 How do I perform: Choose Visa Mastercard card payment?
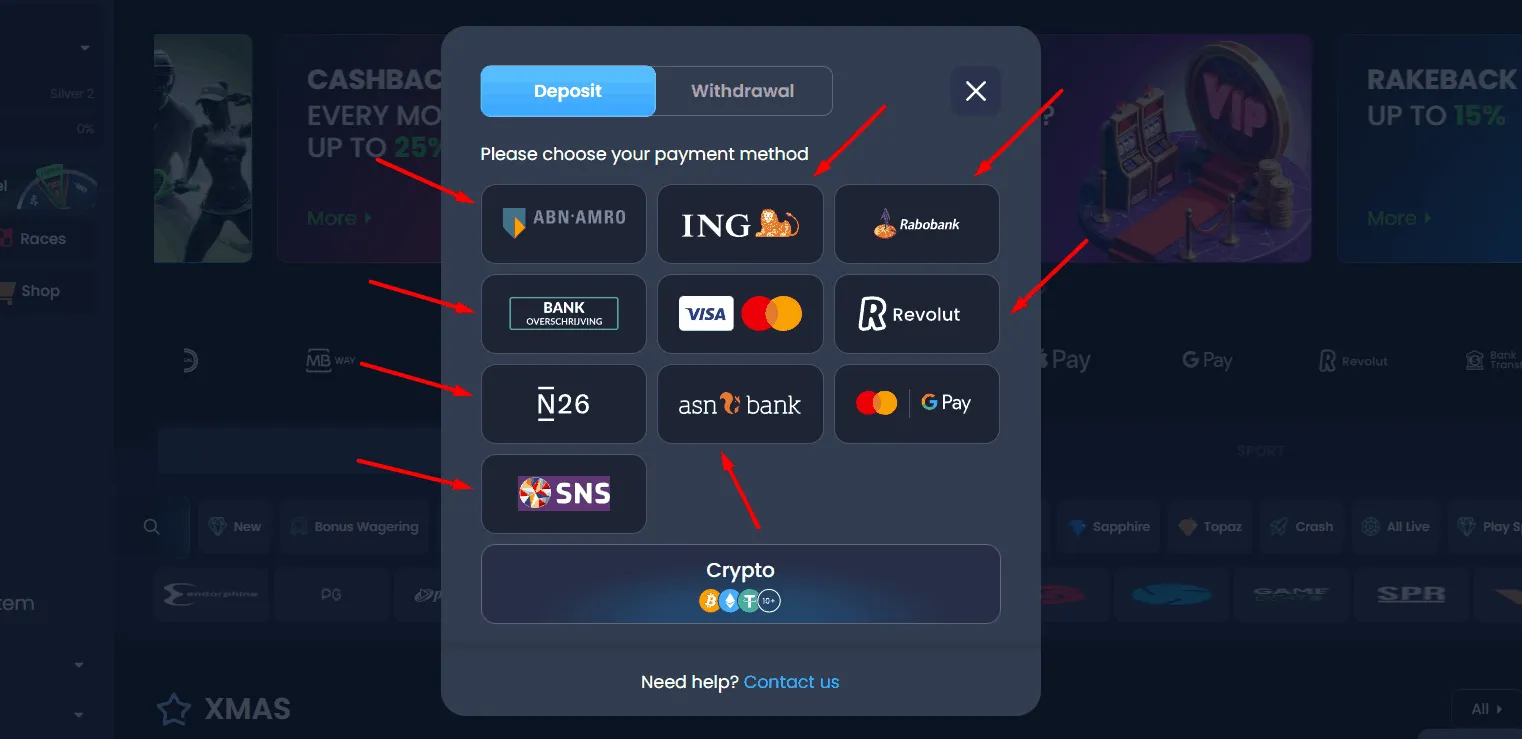pyautogui.click(x=740, y=314)
